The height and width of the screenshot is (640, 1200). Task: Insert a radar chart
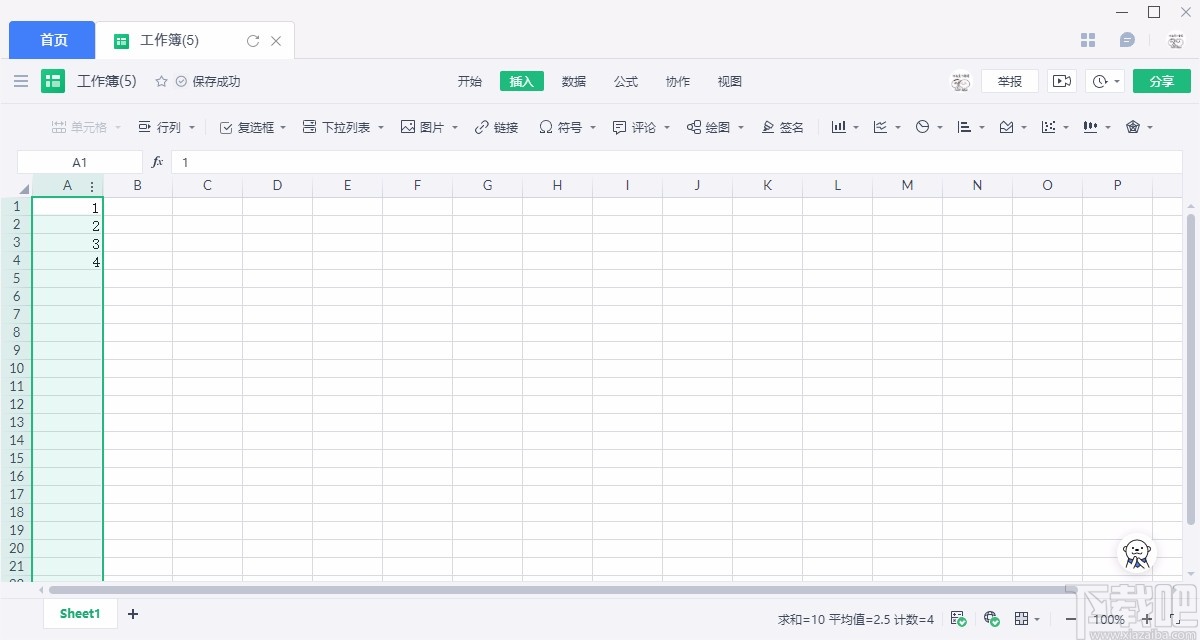point(1133,127)
